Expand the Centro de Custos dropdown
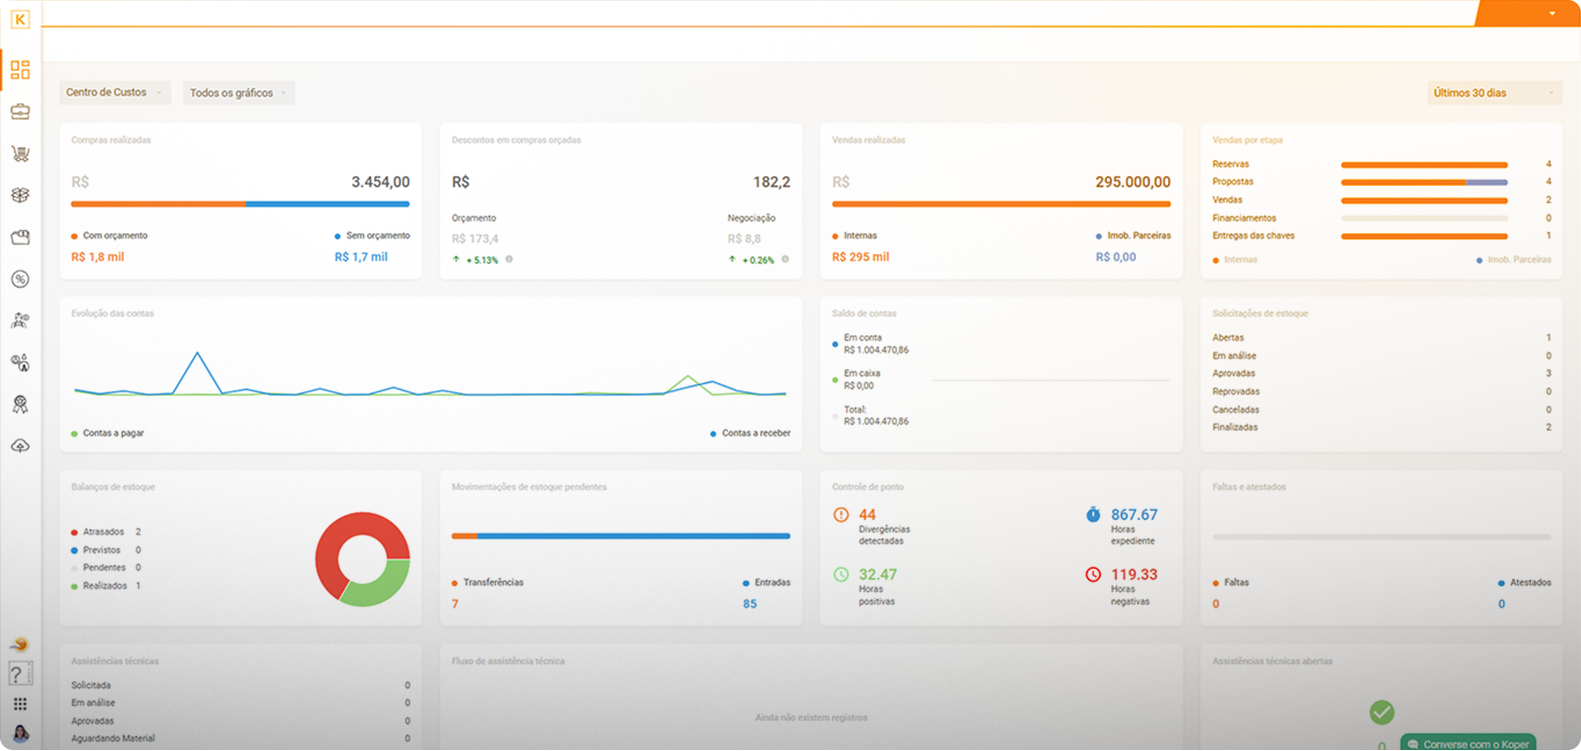 [x=114, y=93]
